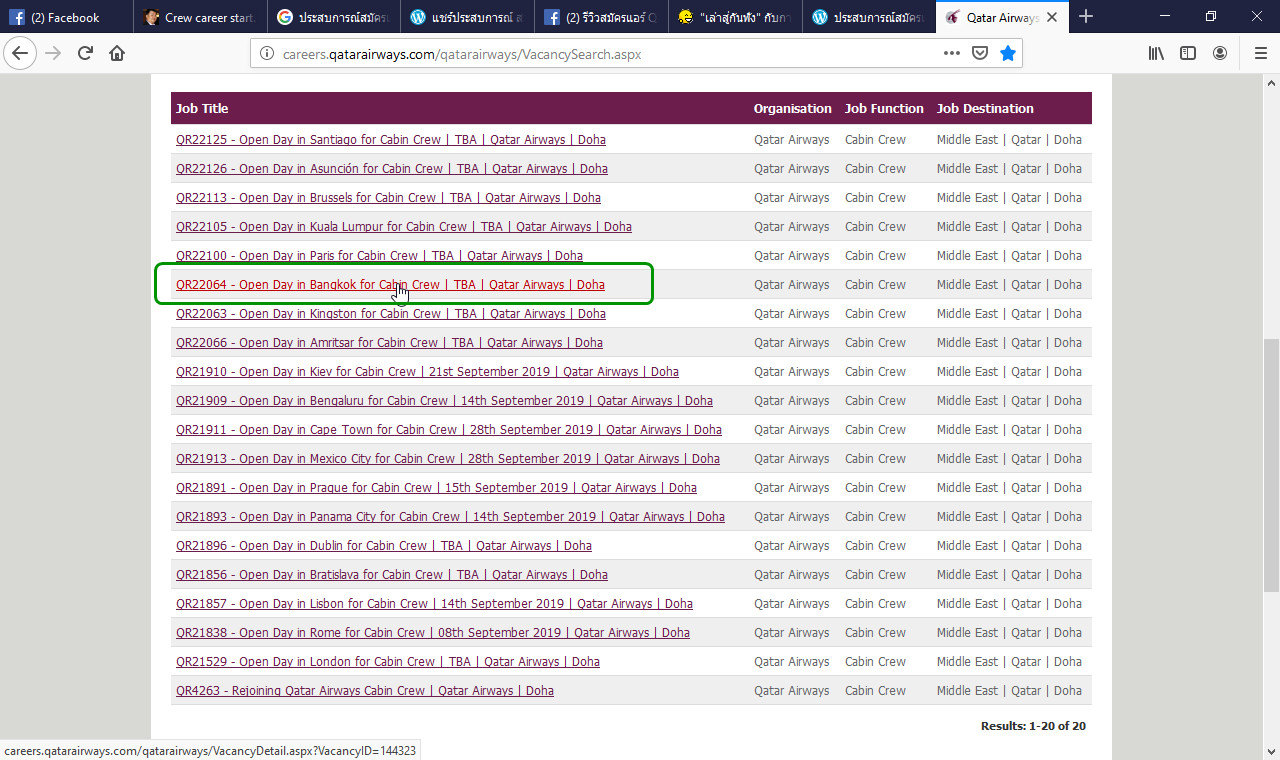Switch to the (2) Facebook tab

coord(67,17)
